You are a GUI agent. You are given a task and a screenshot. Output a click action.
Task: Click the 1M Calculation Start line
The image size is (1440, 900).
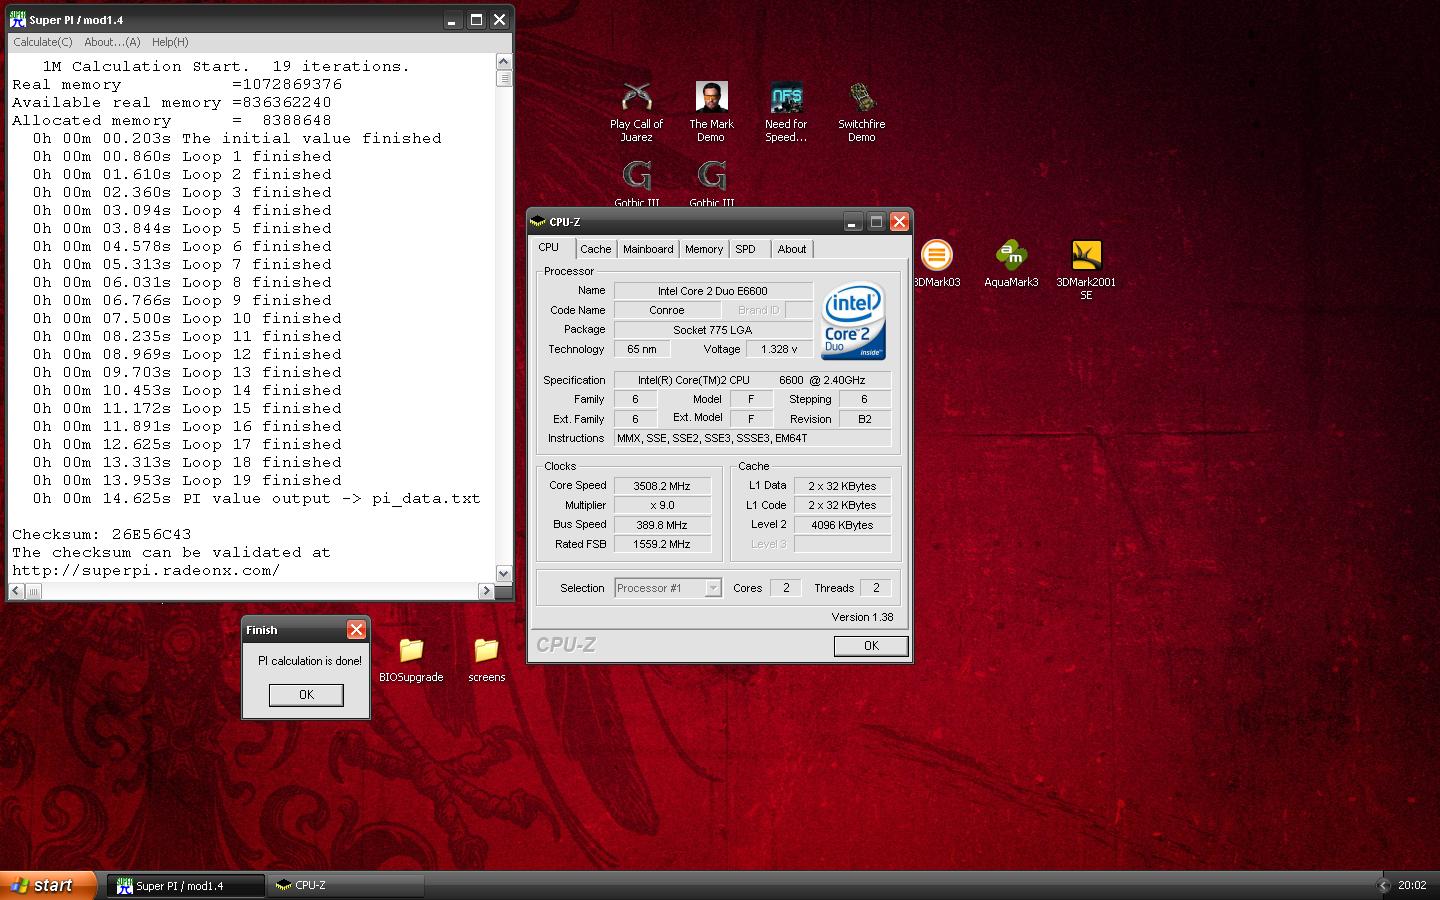click(x=226, y=66)
